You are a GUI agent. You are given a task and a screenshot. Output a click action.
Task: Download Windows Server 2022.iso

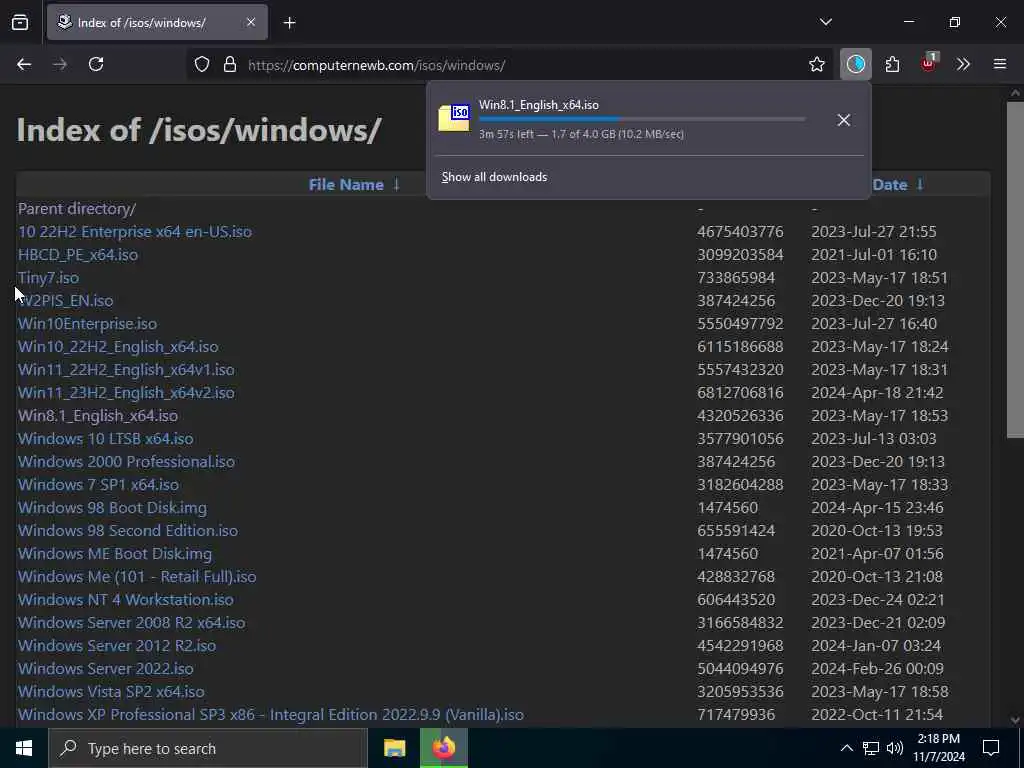(106, 669)
